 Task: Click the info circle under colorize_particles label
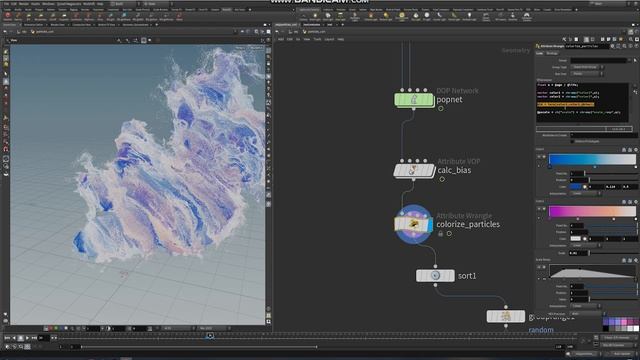(449, 233)
